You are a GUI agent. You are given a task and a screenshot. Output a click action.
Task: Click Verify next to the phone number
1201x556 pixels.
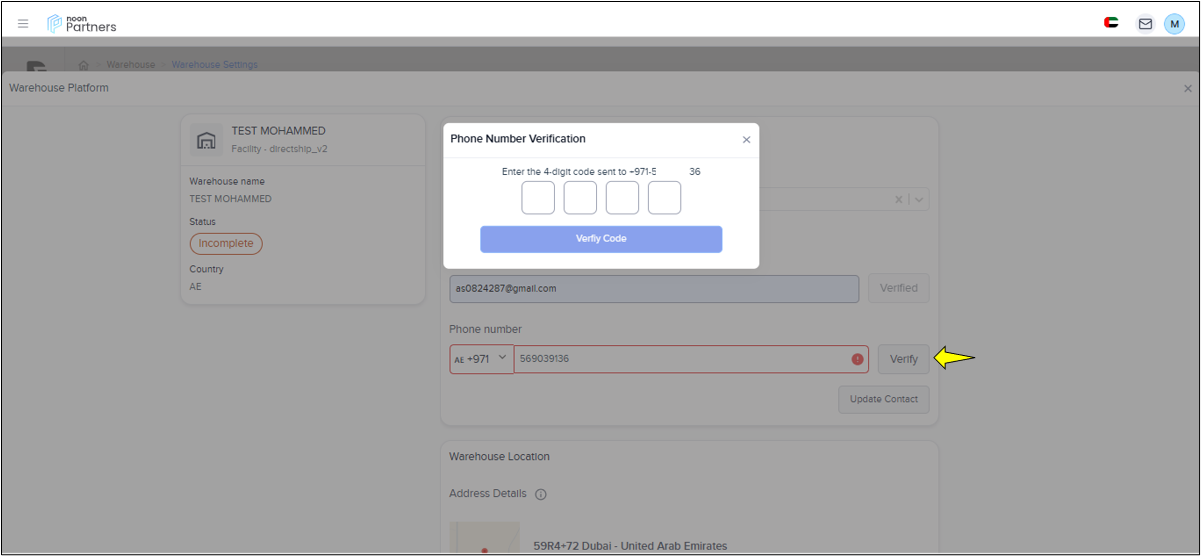pyautogui.click(x=903, y=359)
